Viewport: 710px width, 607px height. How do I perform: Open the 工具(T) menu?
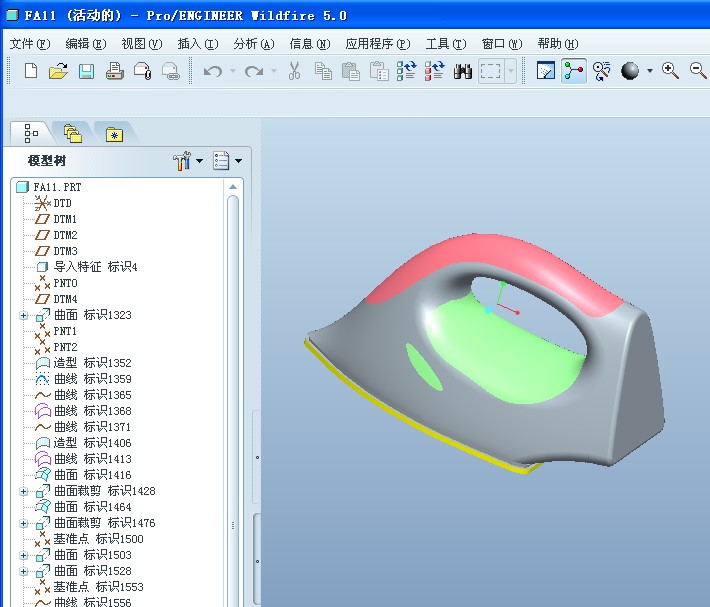pos(446,44)
